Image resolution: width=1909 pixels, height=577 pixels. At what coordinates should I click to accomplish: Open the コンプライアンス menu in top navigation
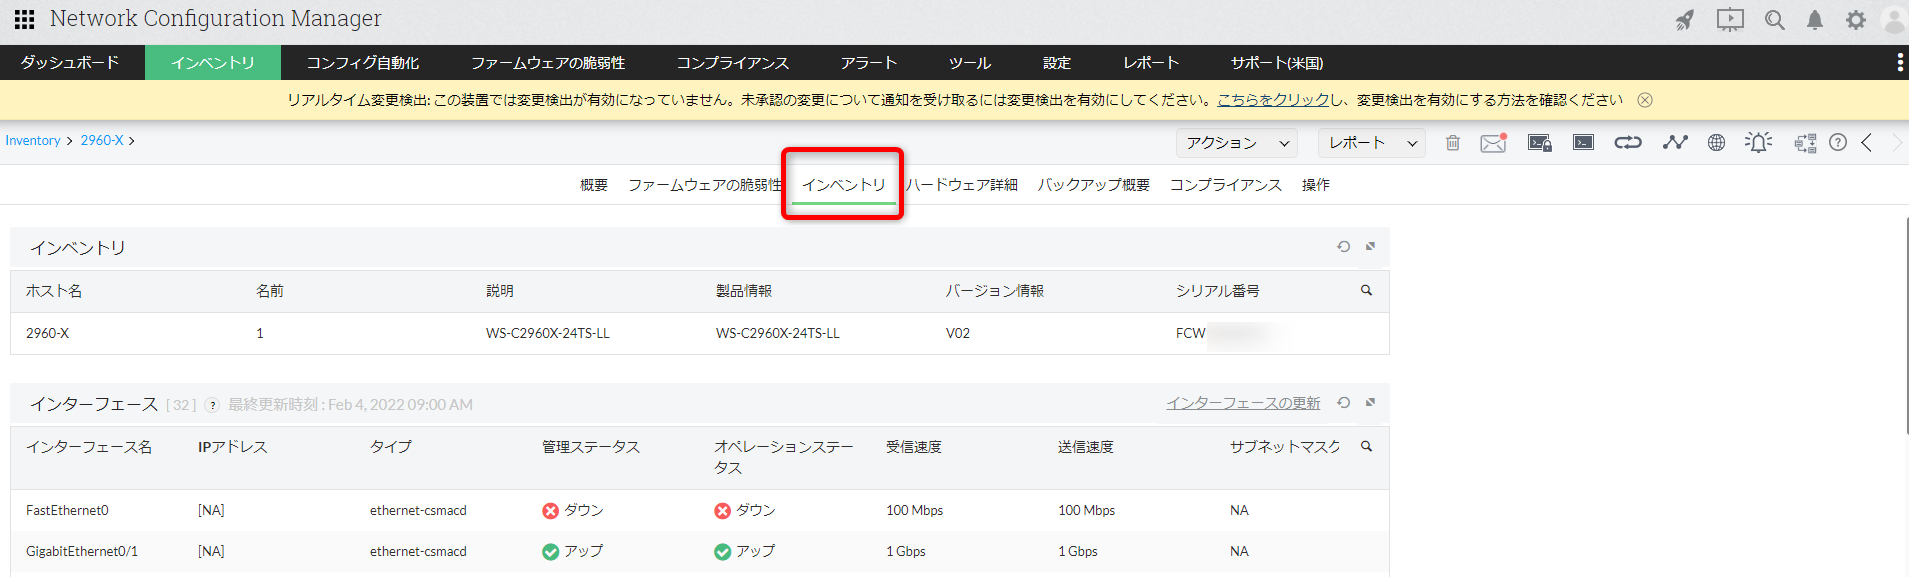[x=732, y=63]
